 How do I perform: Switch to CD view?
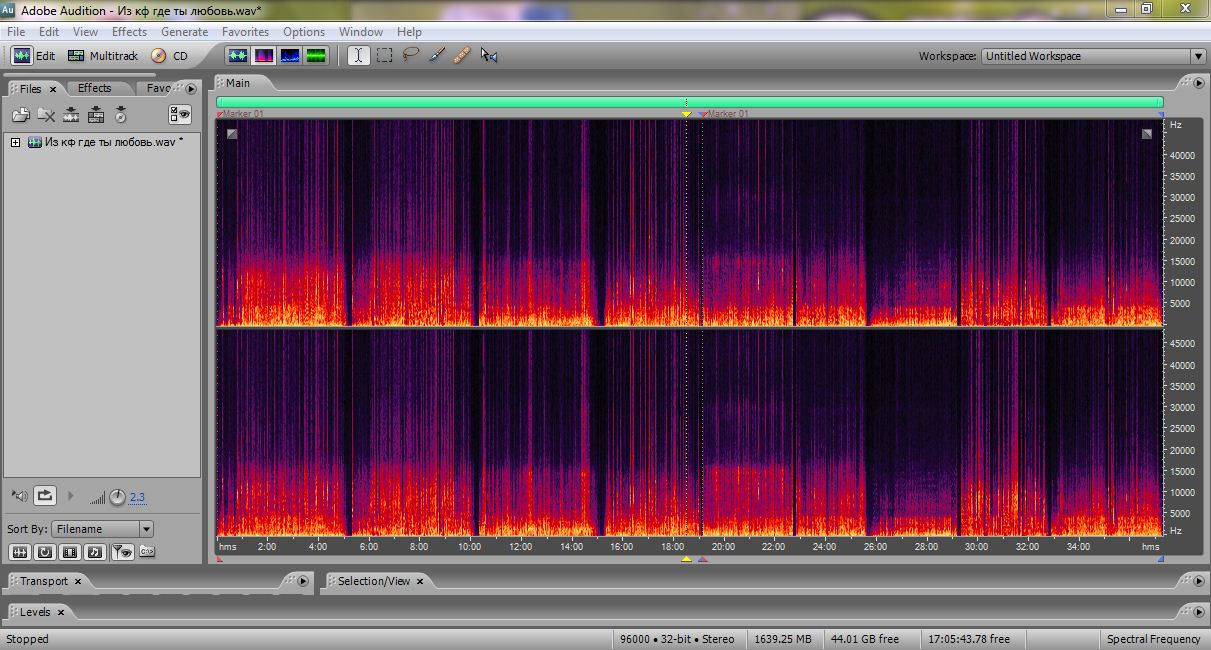click(170, 56)
